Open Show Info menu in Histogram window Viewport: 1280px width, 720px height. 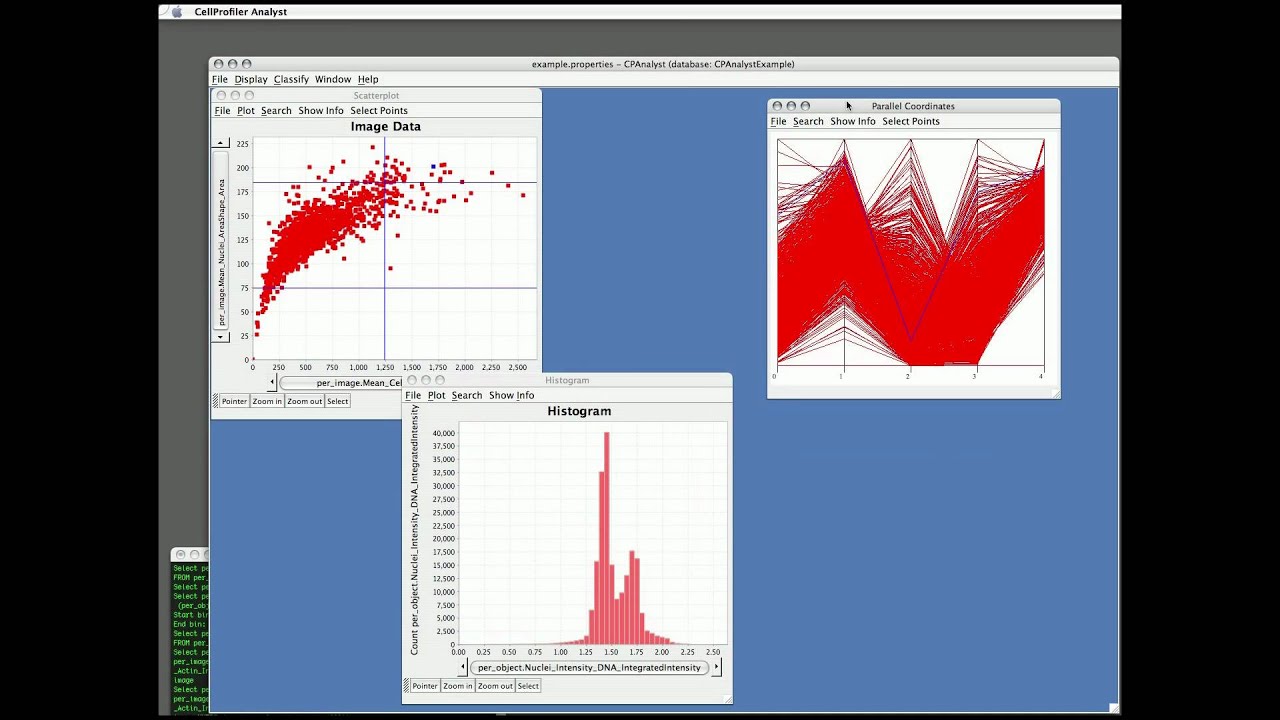[512, 395]
